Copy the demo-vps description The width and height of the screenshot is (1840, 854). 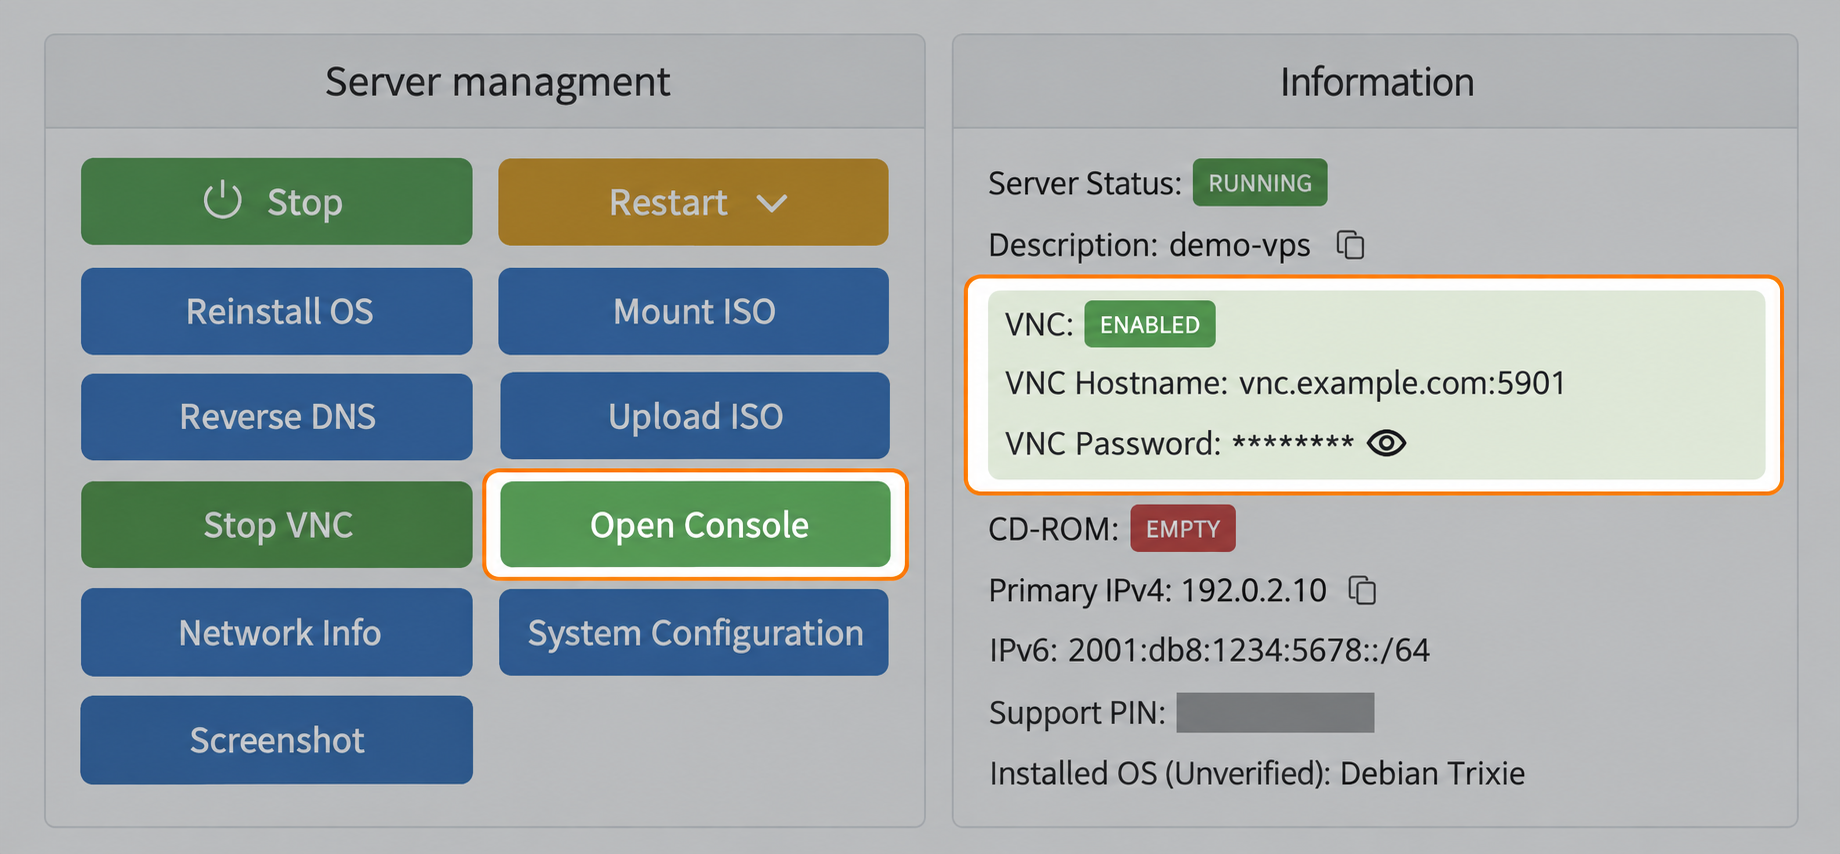1351,245
